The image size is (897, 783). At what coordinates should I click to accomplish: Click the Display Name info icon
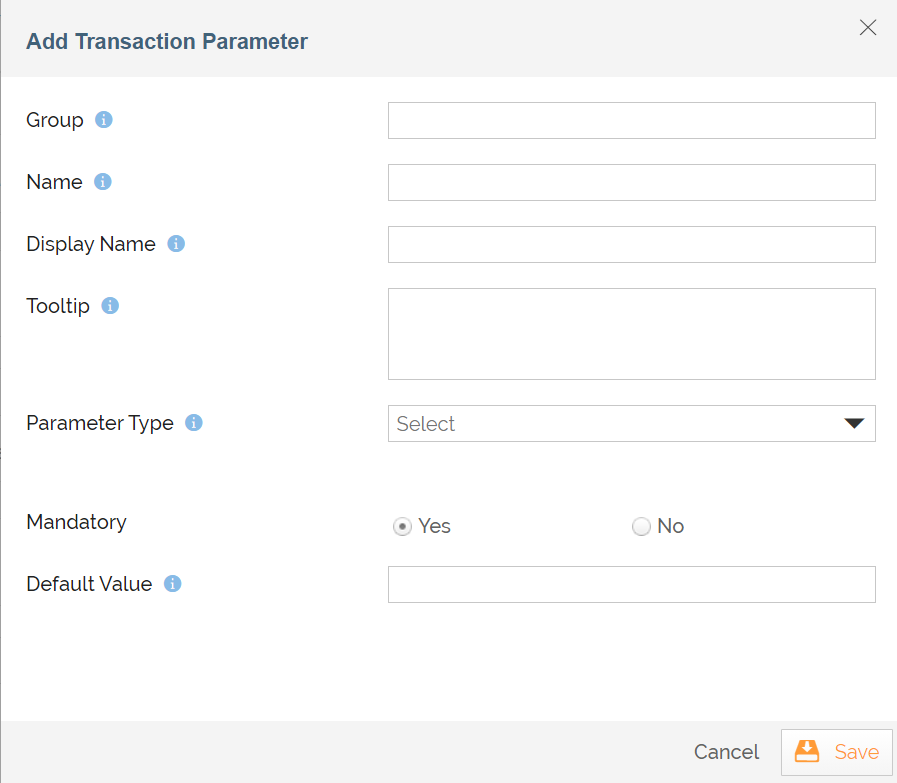(x=176, y=244)
